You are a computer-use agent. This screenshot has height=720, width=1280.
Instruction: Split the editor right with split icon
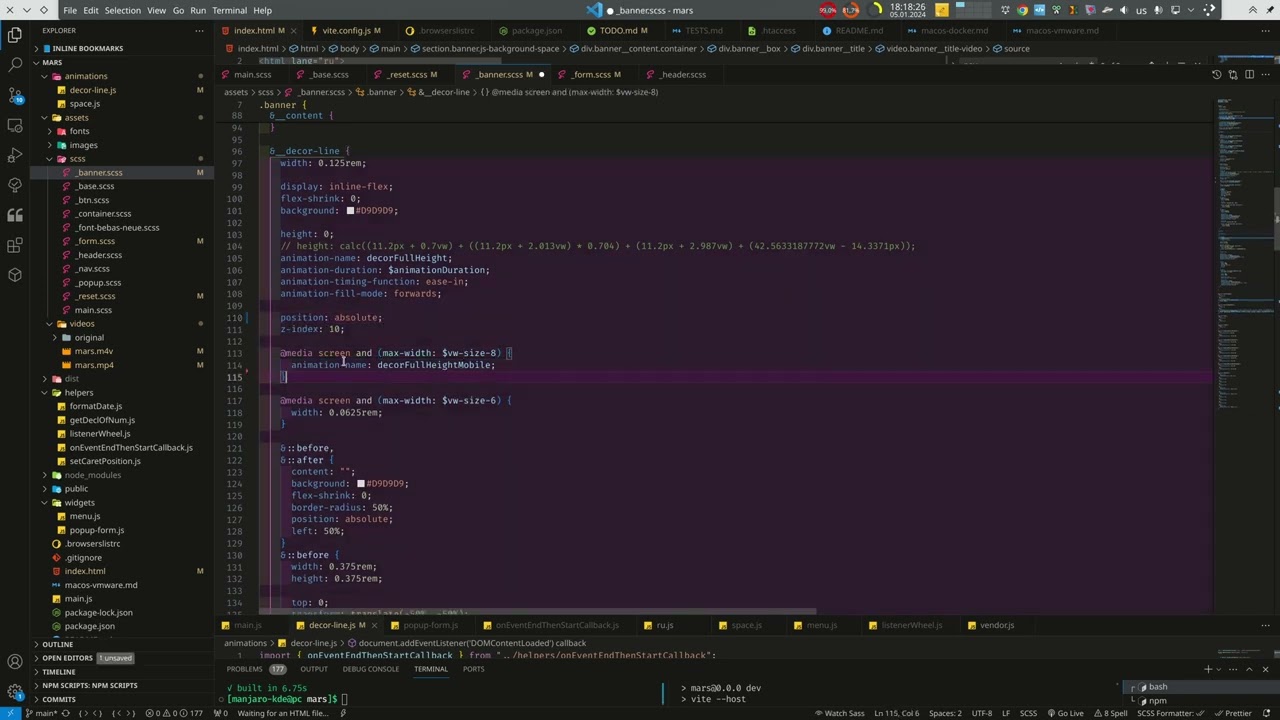tap(1249, 74)
